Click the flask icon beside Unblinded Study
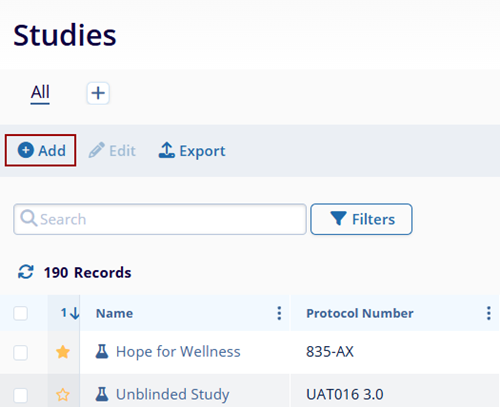500x407 pixels. click(102, 394)
